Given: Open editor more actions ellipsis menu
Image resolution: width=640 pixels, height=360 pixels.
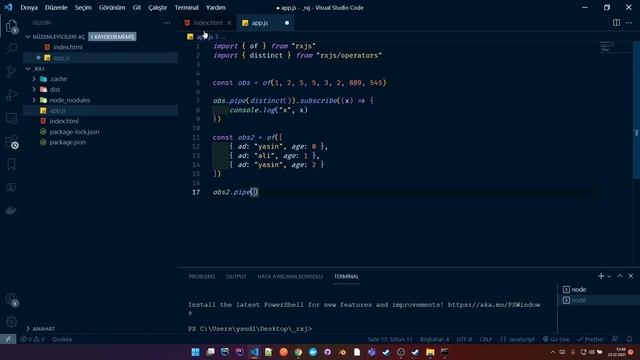Looking at the screenshot, I should (629, 23).
